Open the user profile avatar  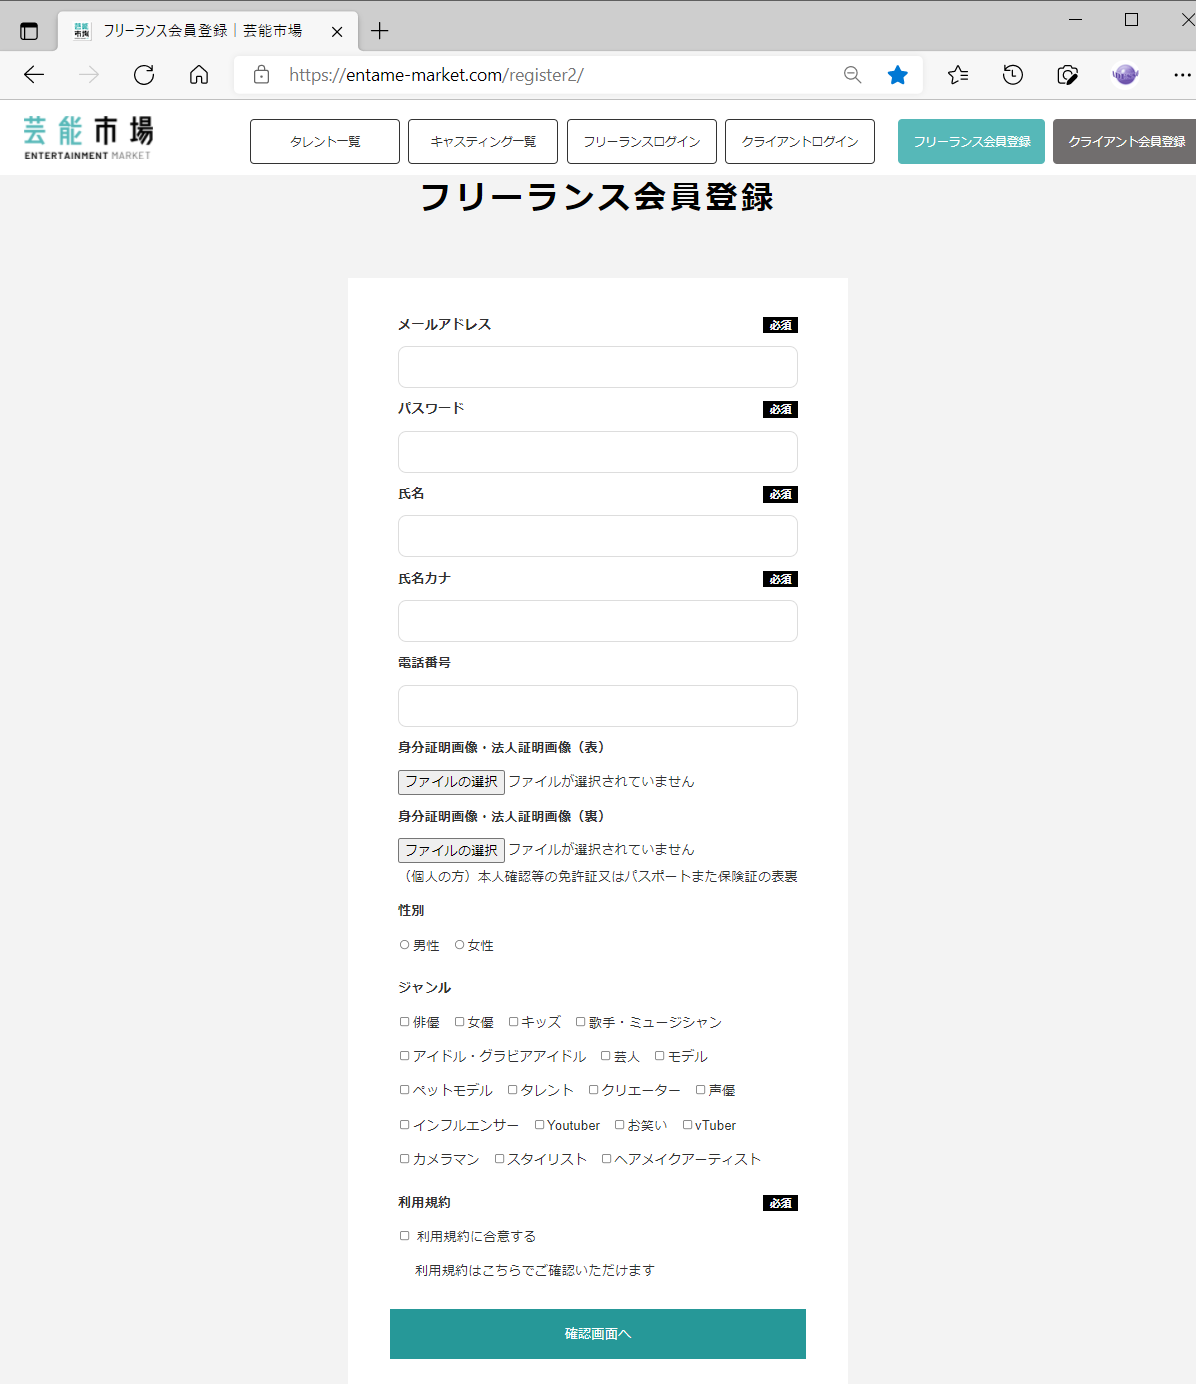point(1125,75)
